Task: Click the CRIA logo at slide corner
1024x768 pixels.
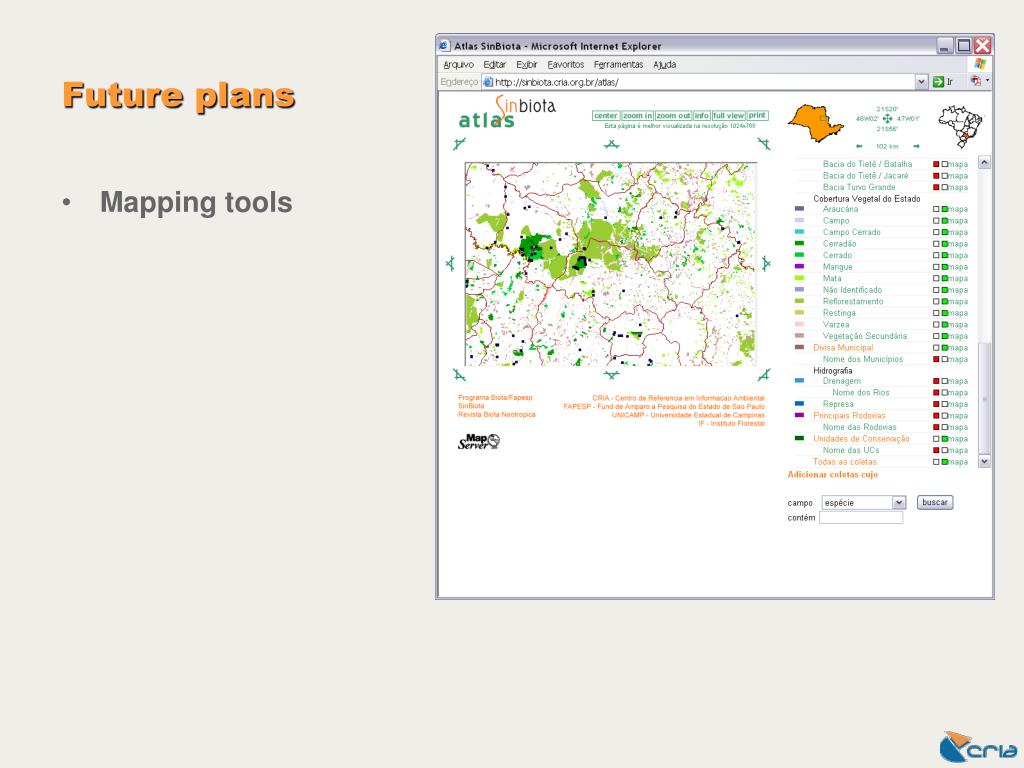Action: pos(978,746)
